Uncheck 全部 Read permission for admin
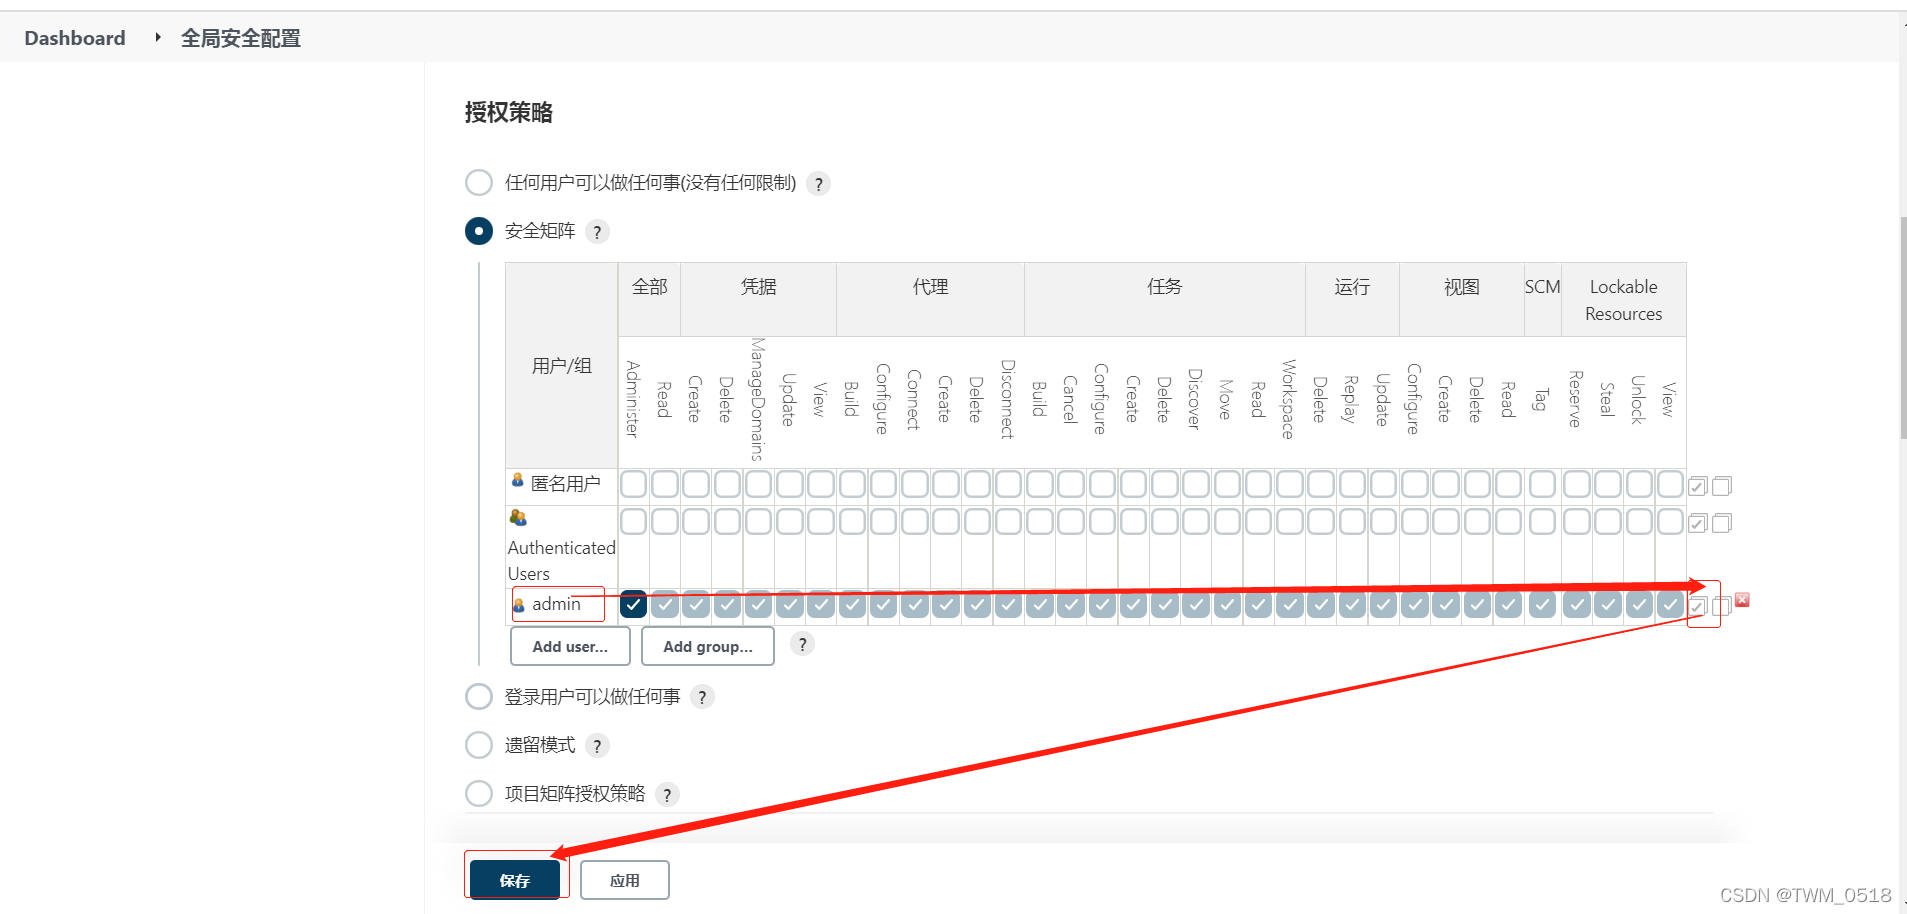Viewport: 1907px width, 914px height. (x=665, y=604)
